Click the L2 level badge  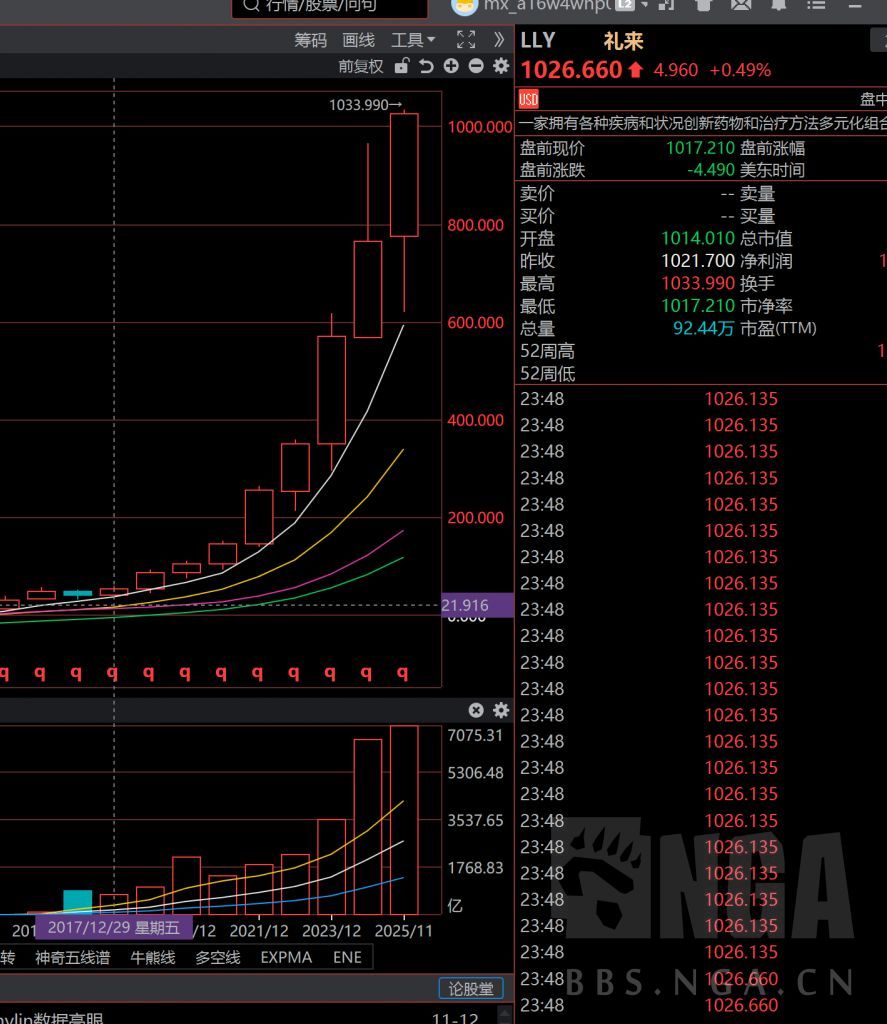(626, 5)
